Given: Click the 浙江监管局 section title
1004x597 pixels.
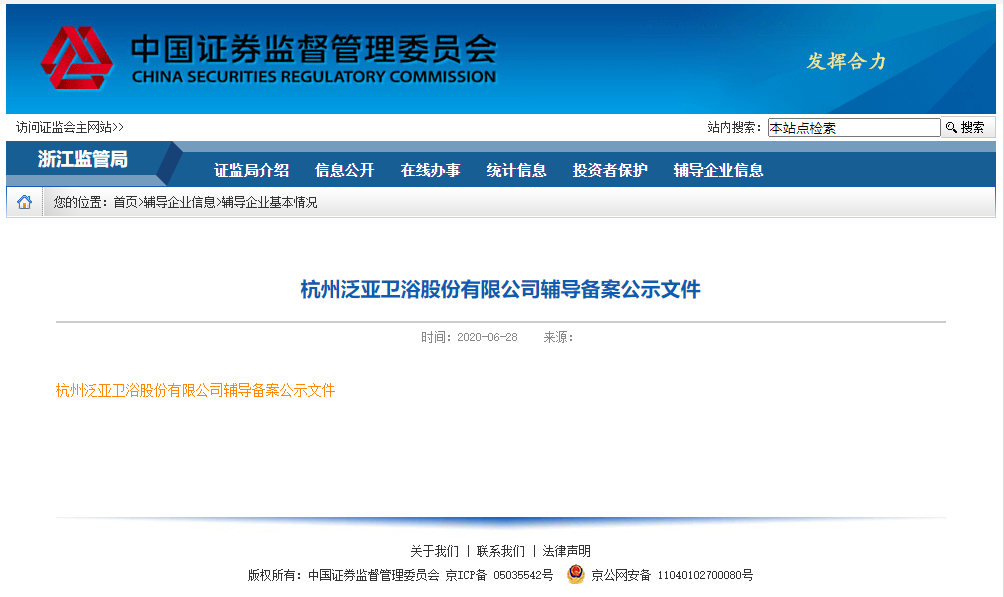Looking at the screenshot, I should [x=83, y=159].
